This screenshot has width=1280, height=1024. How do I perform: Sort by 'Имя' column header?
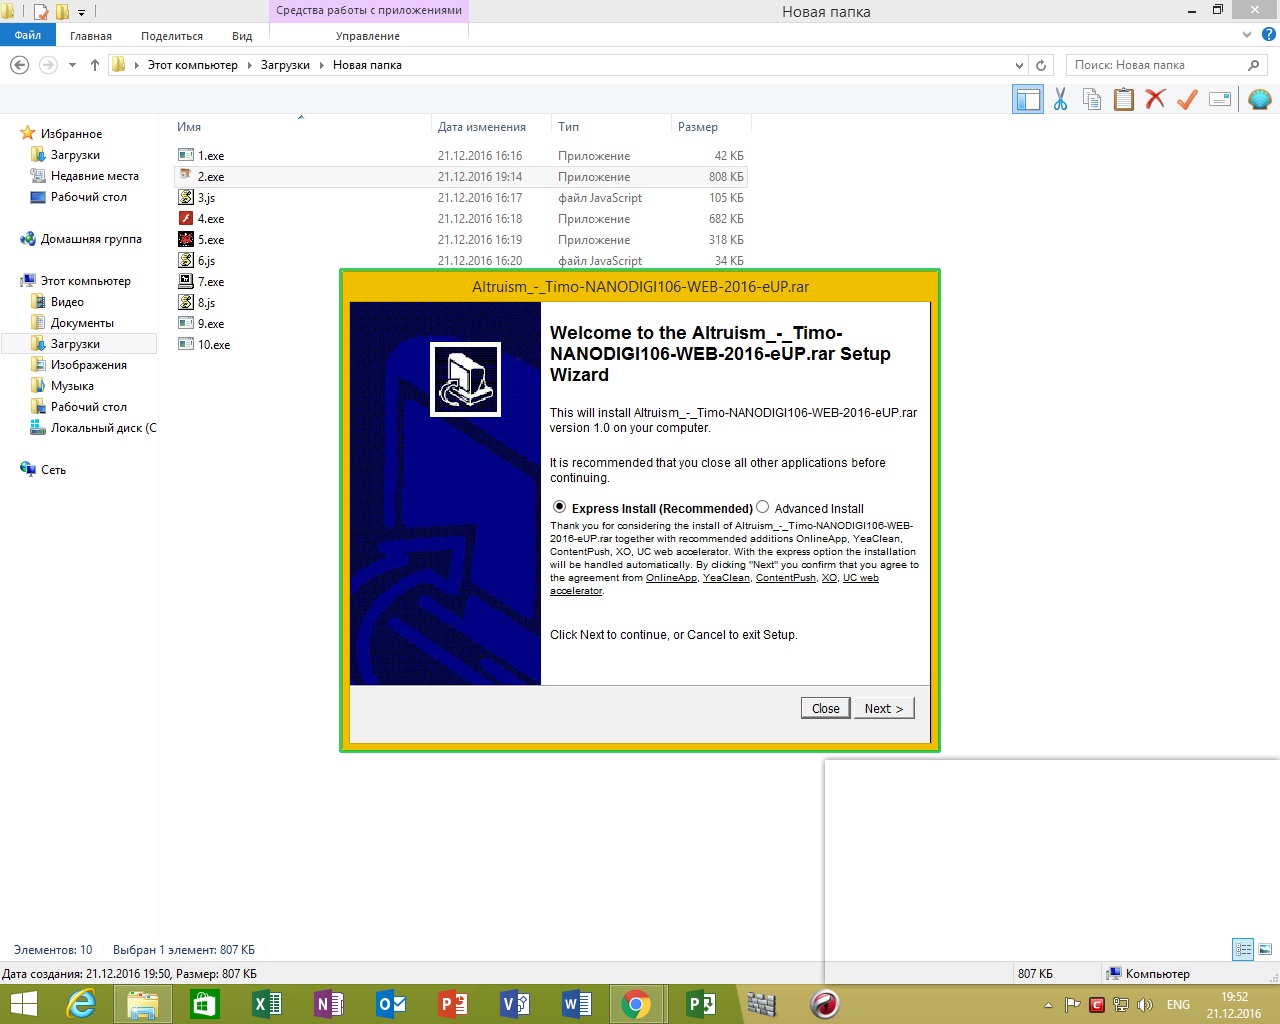(x=189, y=127)
